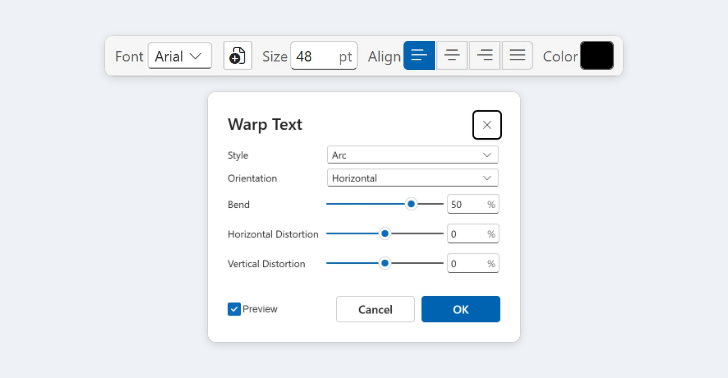Open the Arial font dropdown
This screenshot has height=378, width=728.
180,56
